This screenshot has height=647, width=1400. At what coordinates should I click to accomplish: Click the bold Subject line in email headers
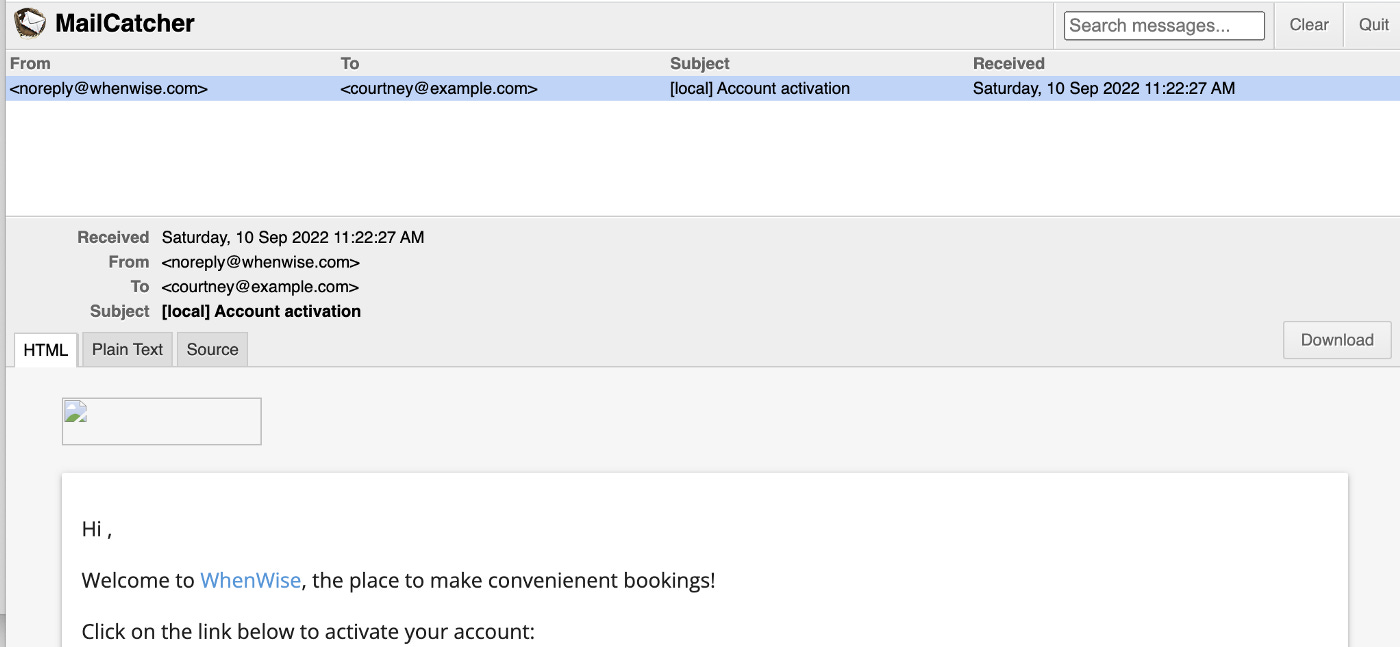click(x=262, y=311)
